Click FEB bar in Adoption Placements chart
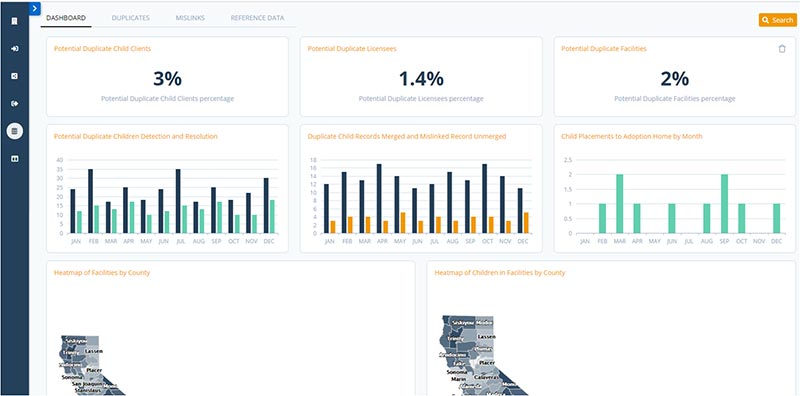Image resolution: width=800 pixels, height=396 pixels. (x=602, y=218)
